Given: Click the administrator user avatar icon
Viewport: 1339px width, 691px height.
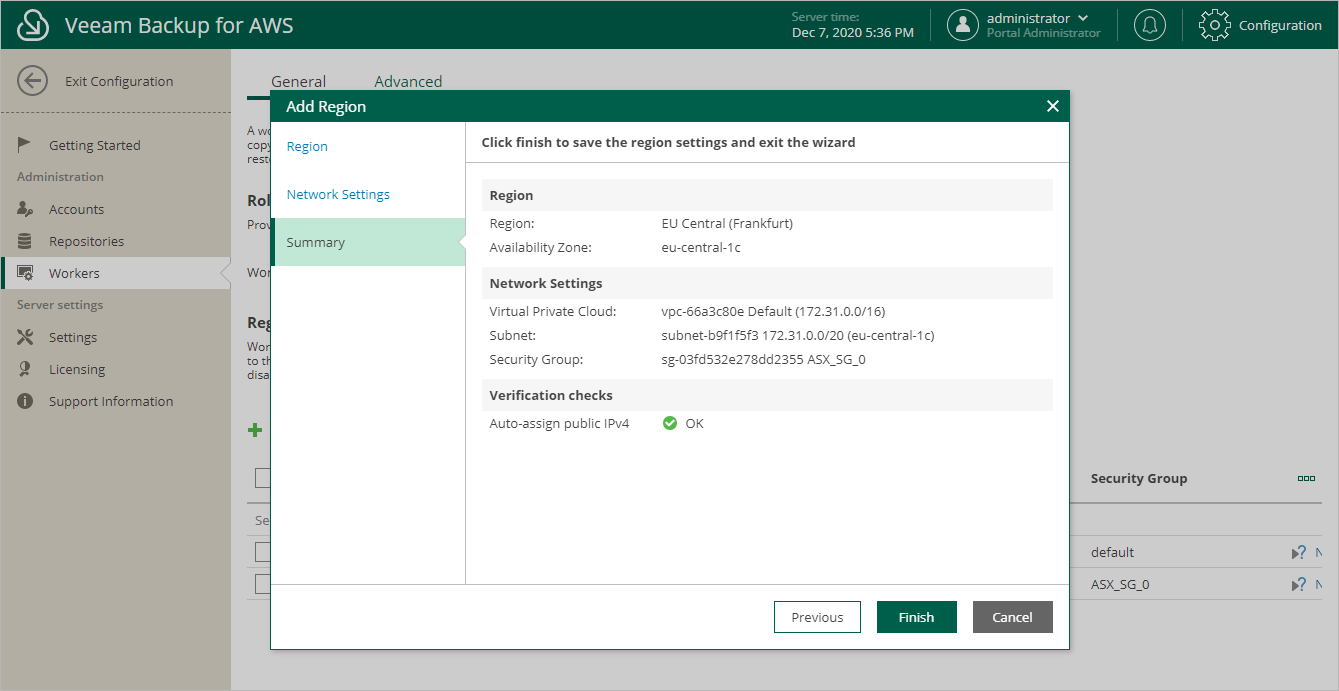Looking at the screenshot, I should (963, 25).
